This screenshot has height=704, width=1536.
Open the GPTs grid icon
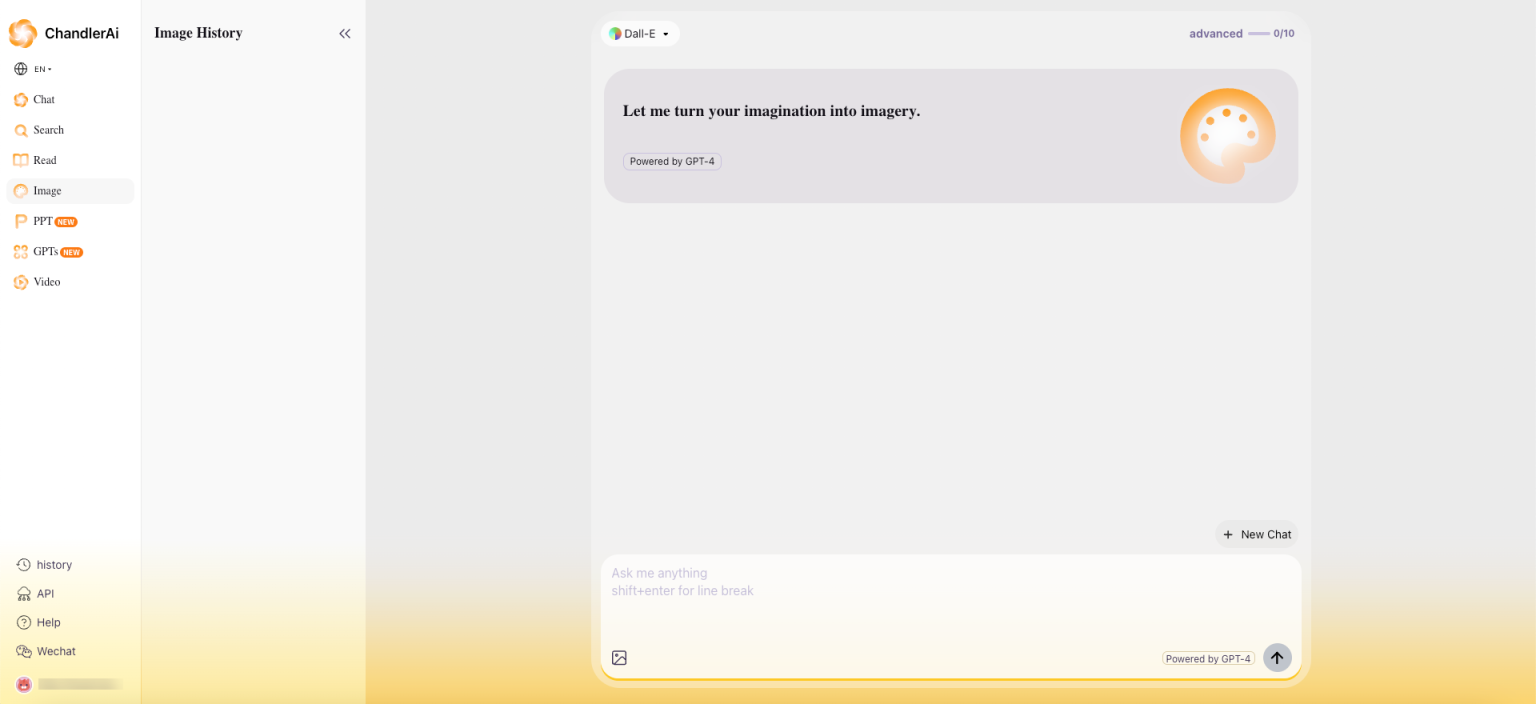(x=21, y=252)
